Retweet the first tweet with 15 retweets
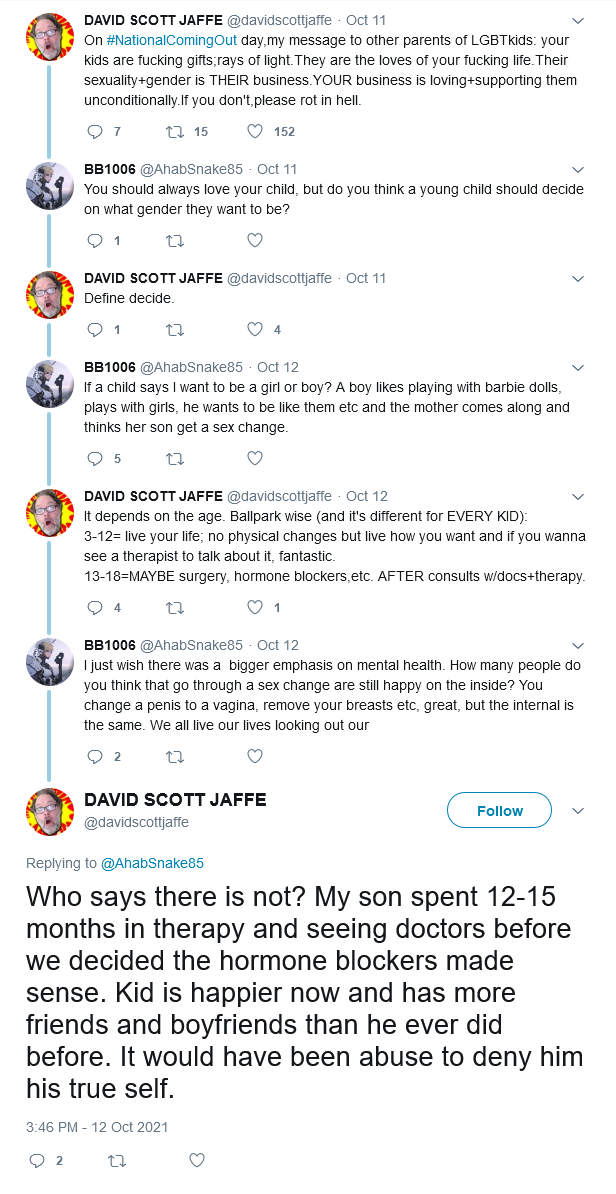Viewport: 616px width, 1194px height. point(174,132)
